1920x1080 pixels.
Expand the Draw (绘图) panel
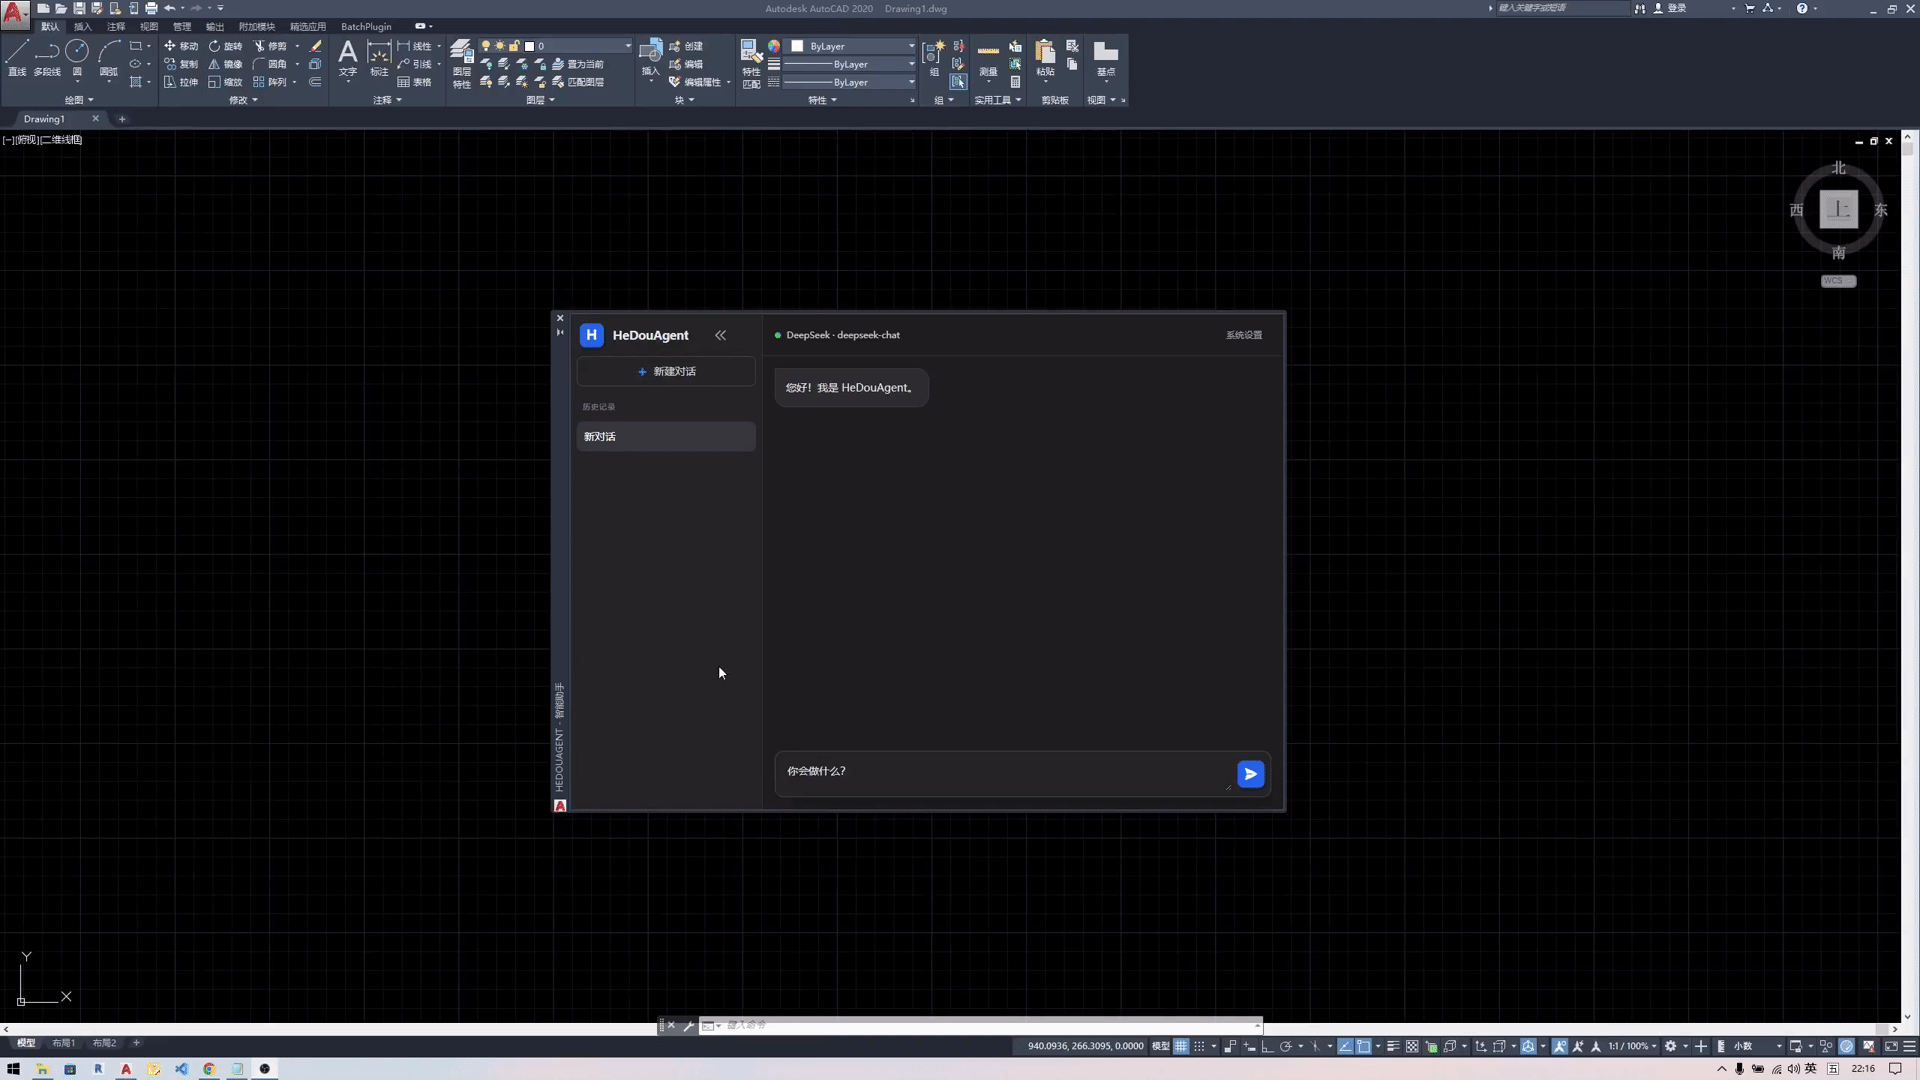tap(79, 100)
